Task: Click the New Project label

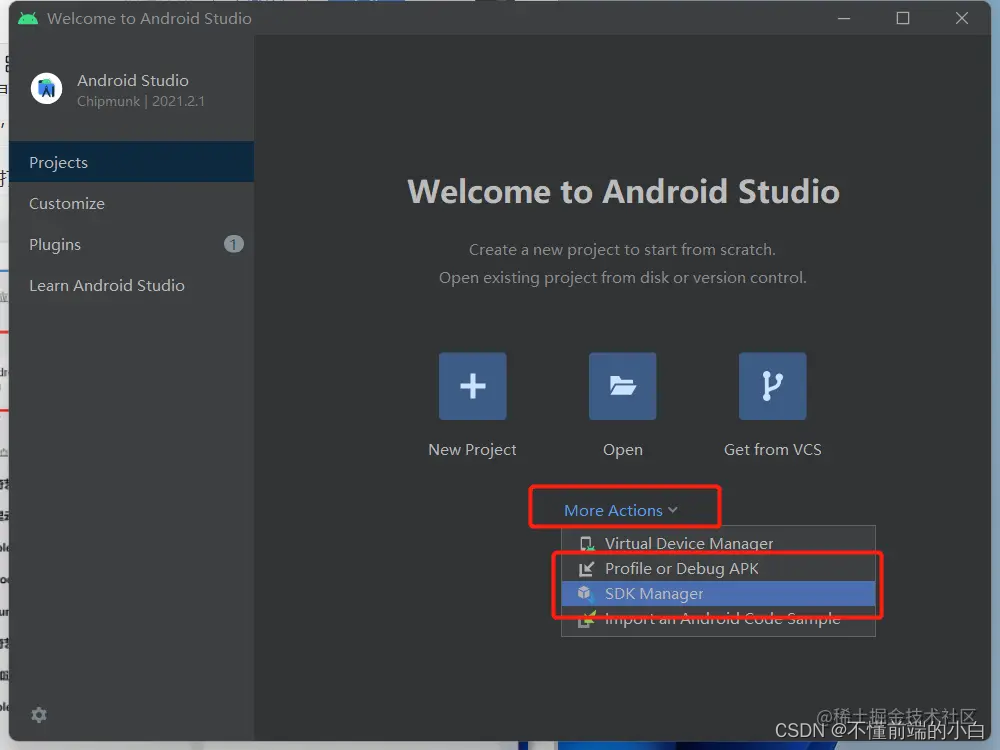Action: click(472, 450)
